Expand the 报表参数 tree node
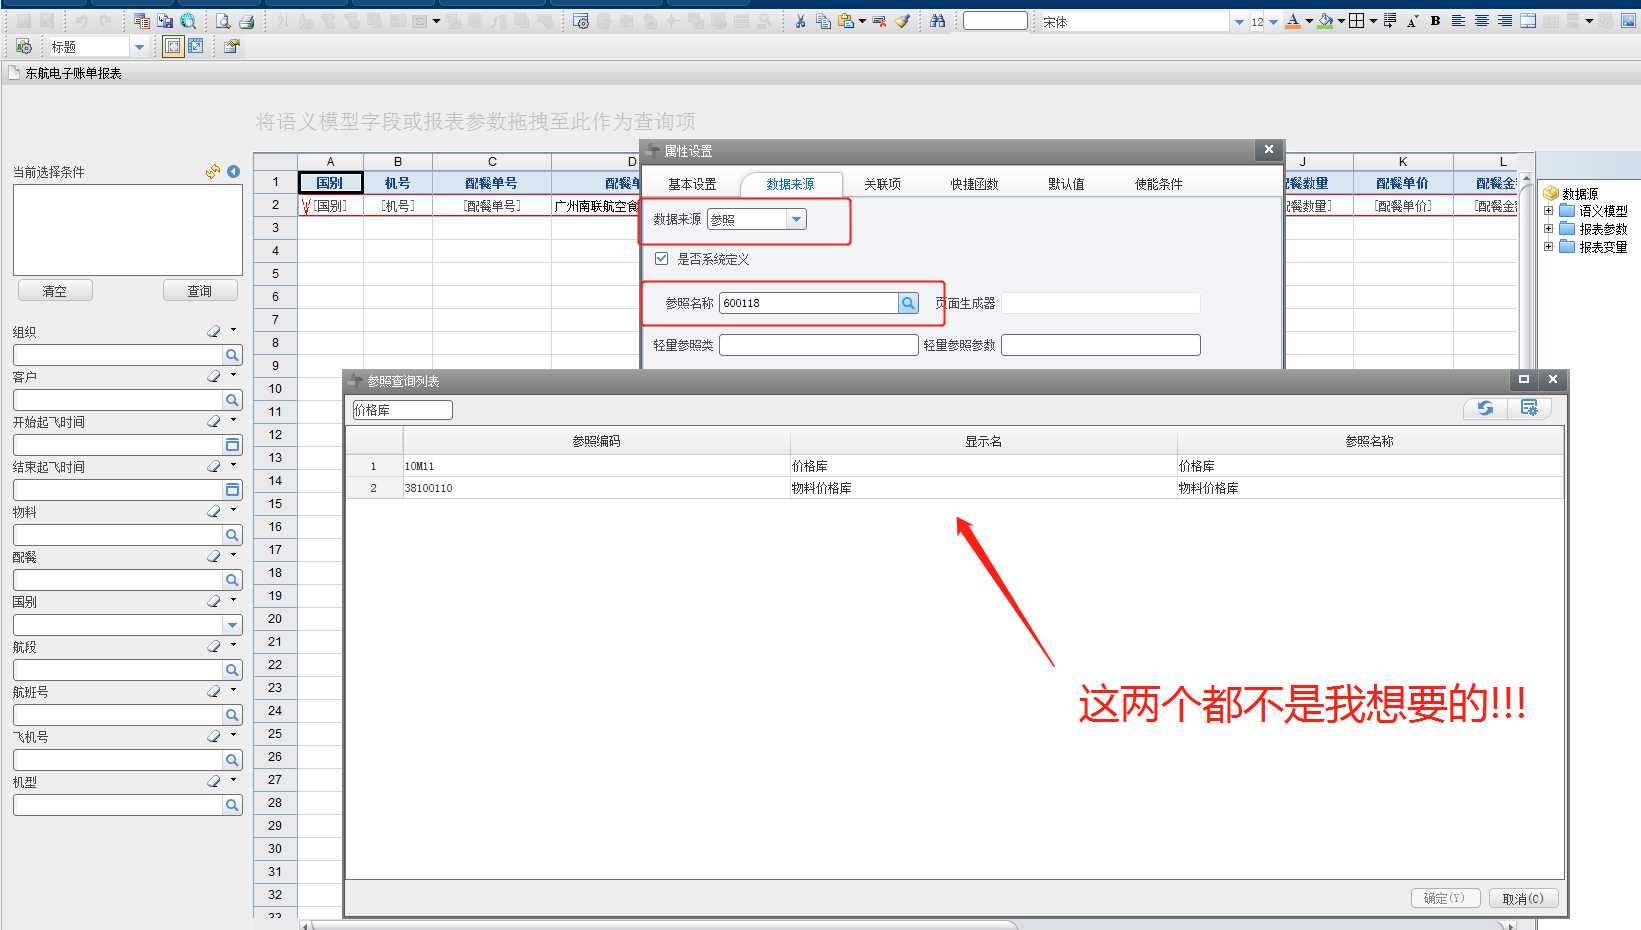 coord(1548,229)
